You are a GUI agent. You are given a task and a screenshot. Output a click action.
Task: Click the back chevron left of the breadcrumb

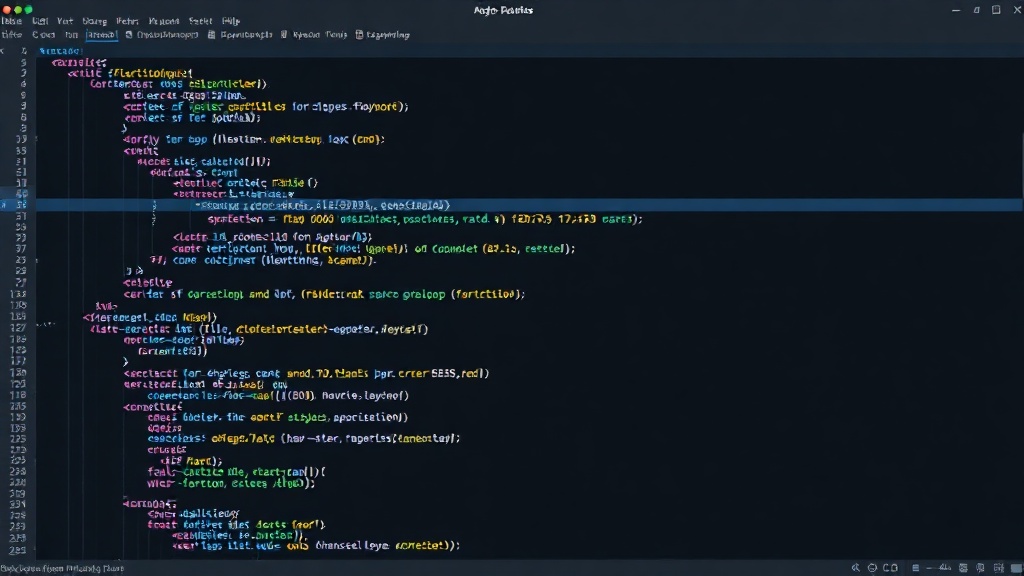click(x=3, y=50)
